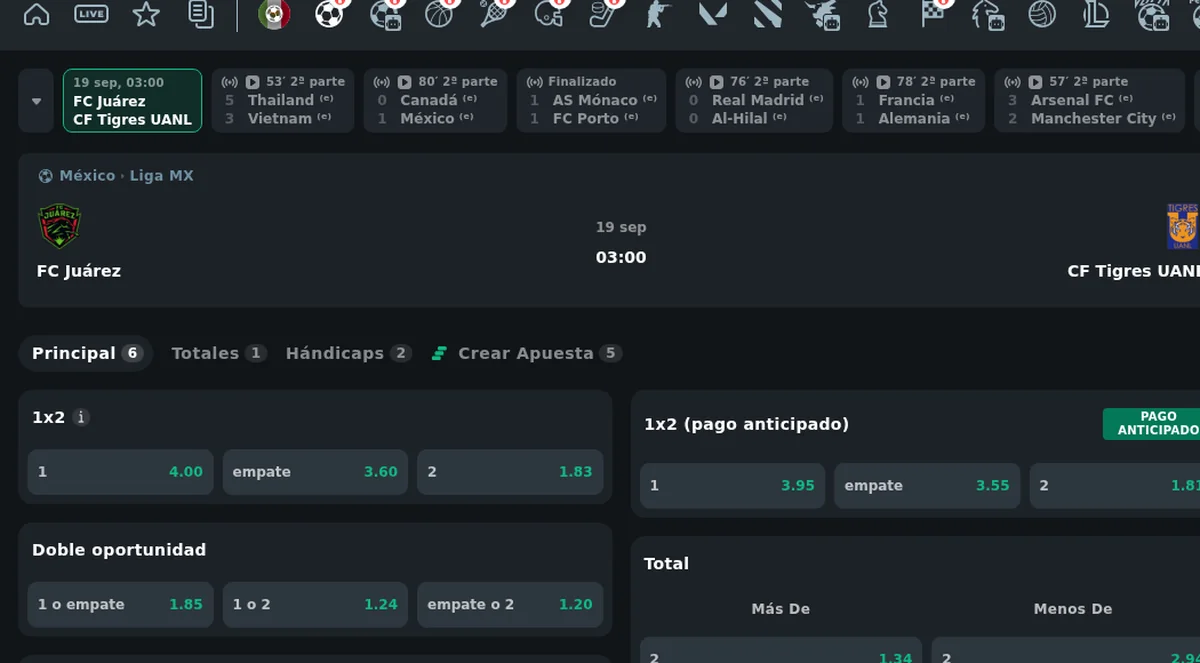Click the Total market heading
The width and height of the screenshot is (1200, 663).
(666, 564)
